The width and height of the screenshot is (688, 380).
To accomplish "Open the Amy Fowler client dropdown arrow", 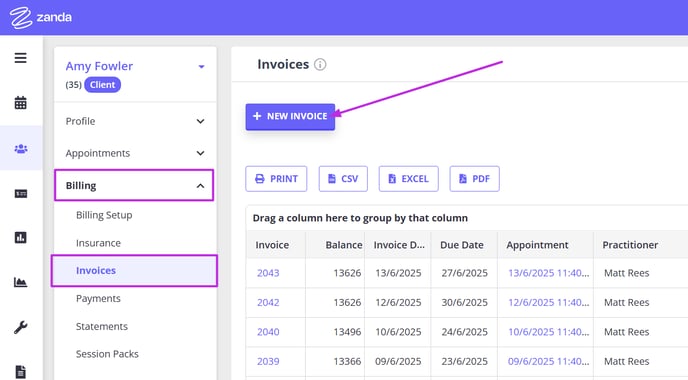I will tap(201, 67).
